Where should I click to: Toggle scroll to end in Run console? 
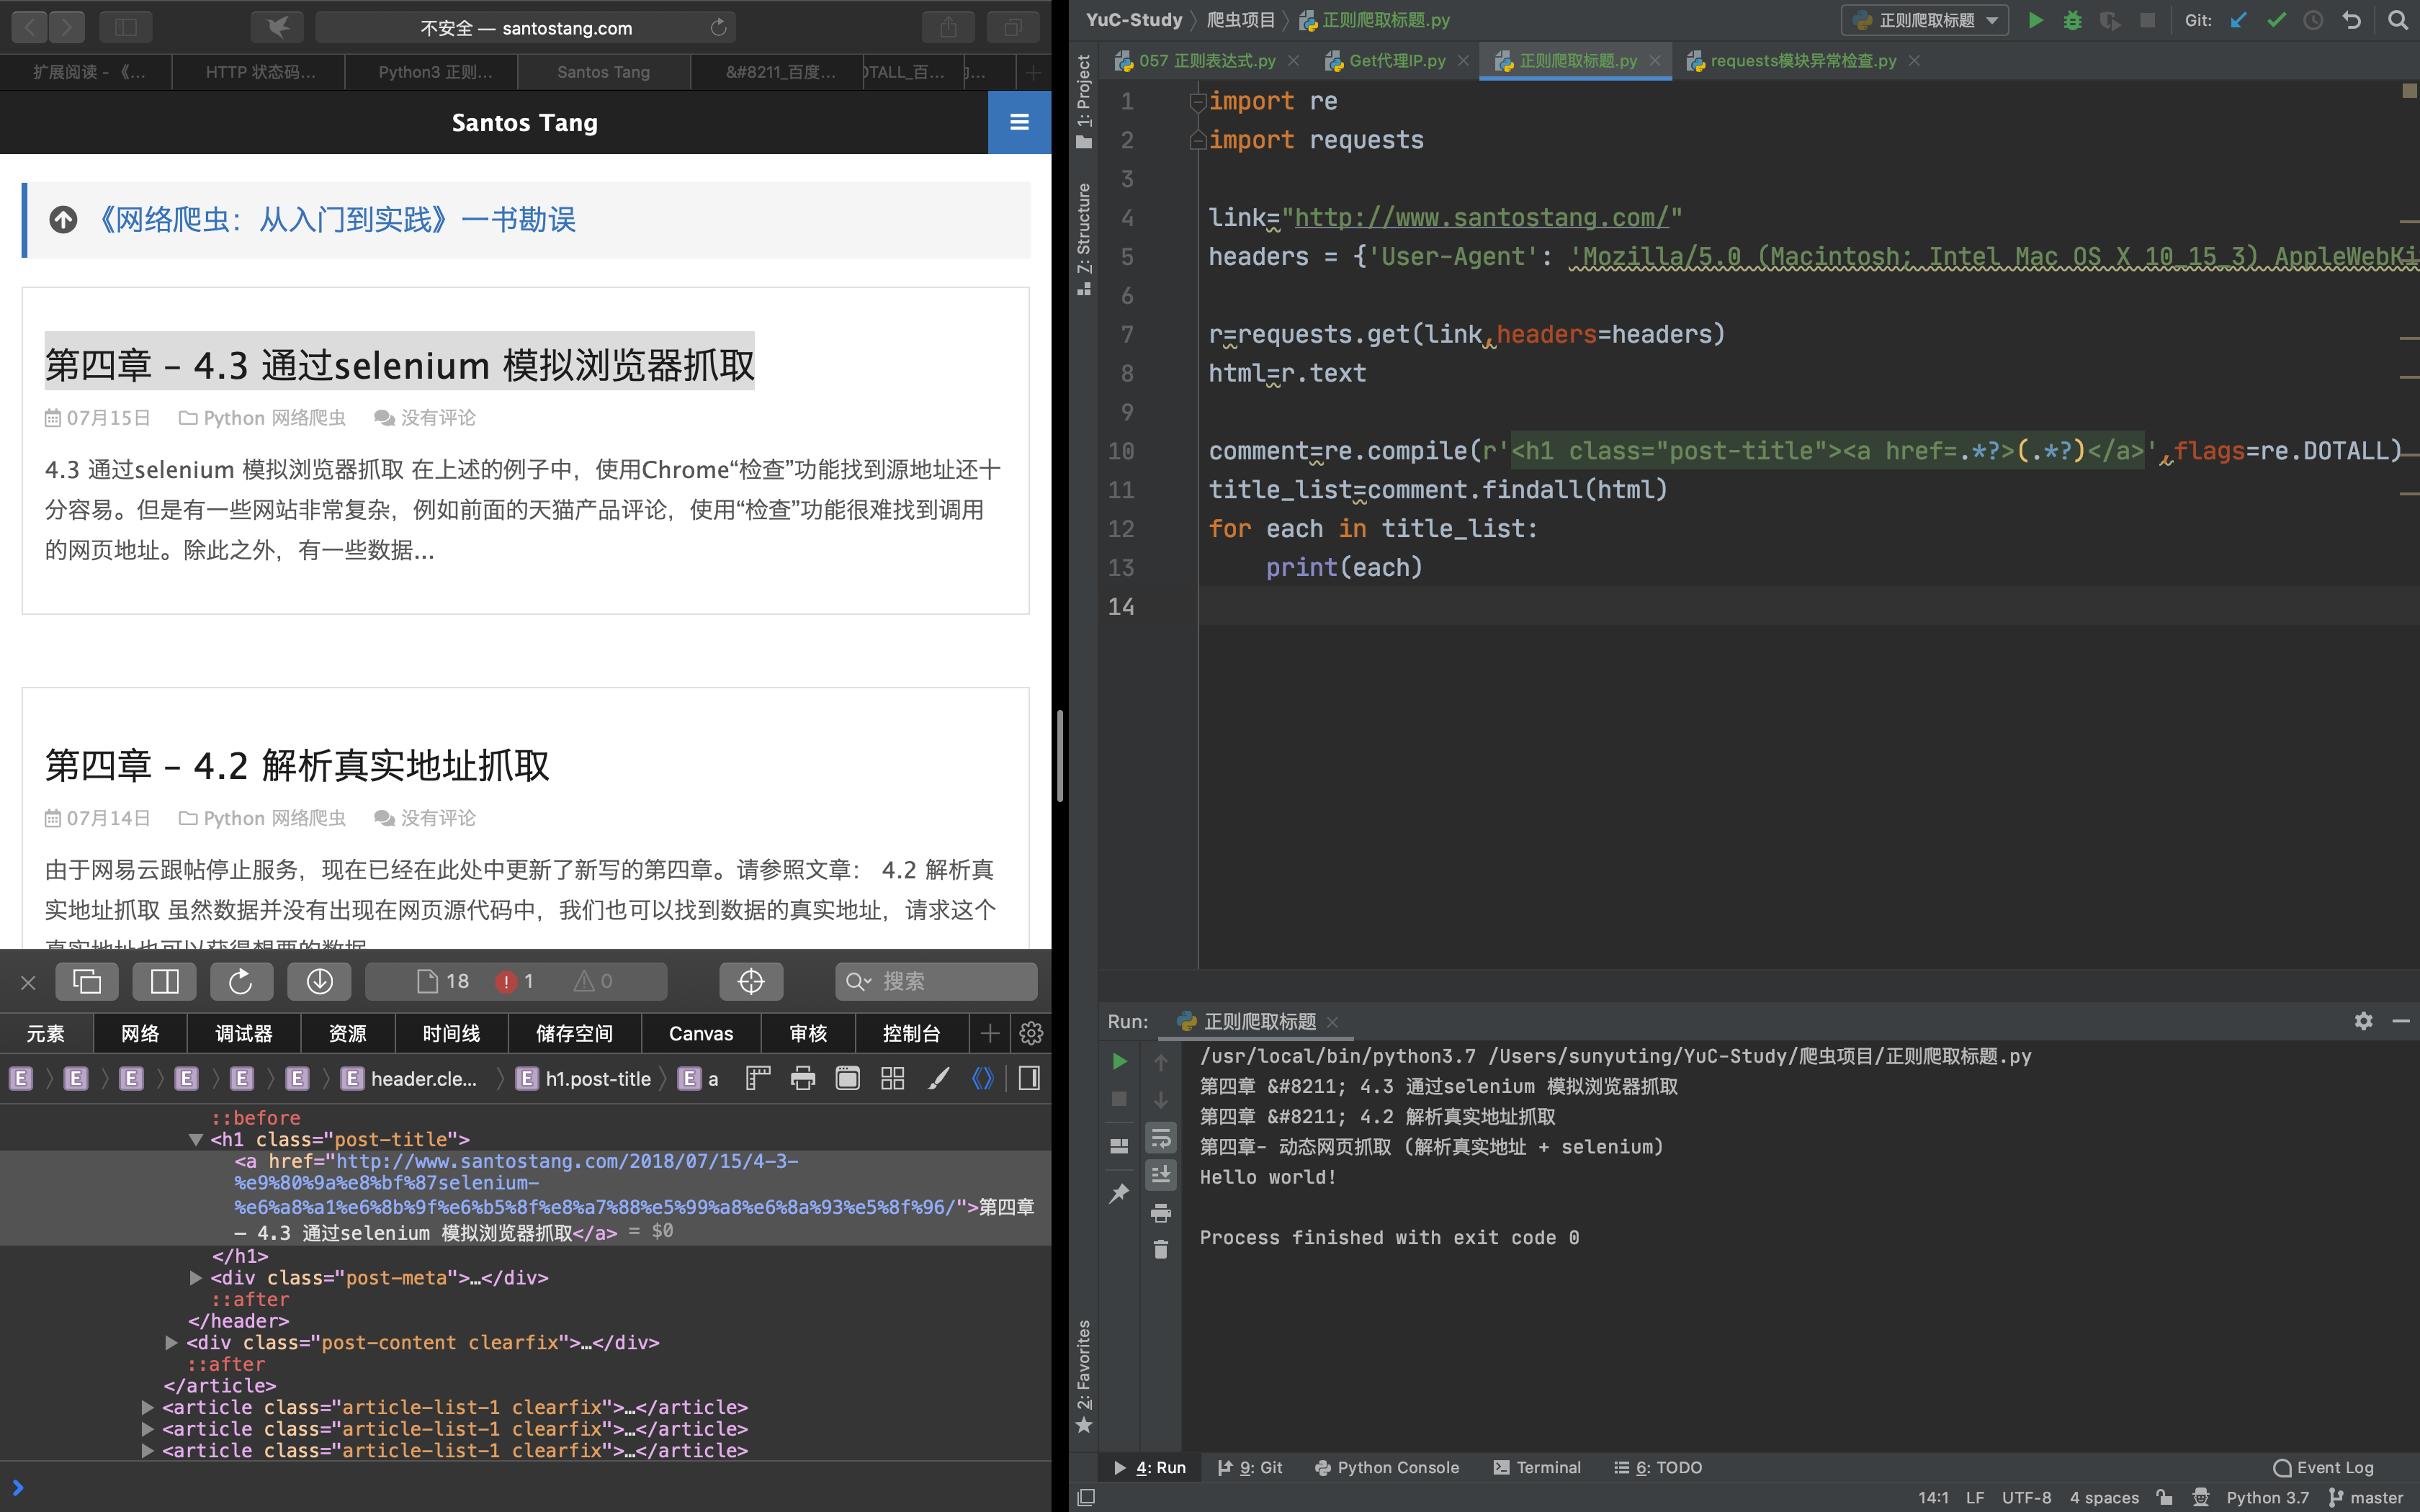1160,1174
